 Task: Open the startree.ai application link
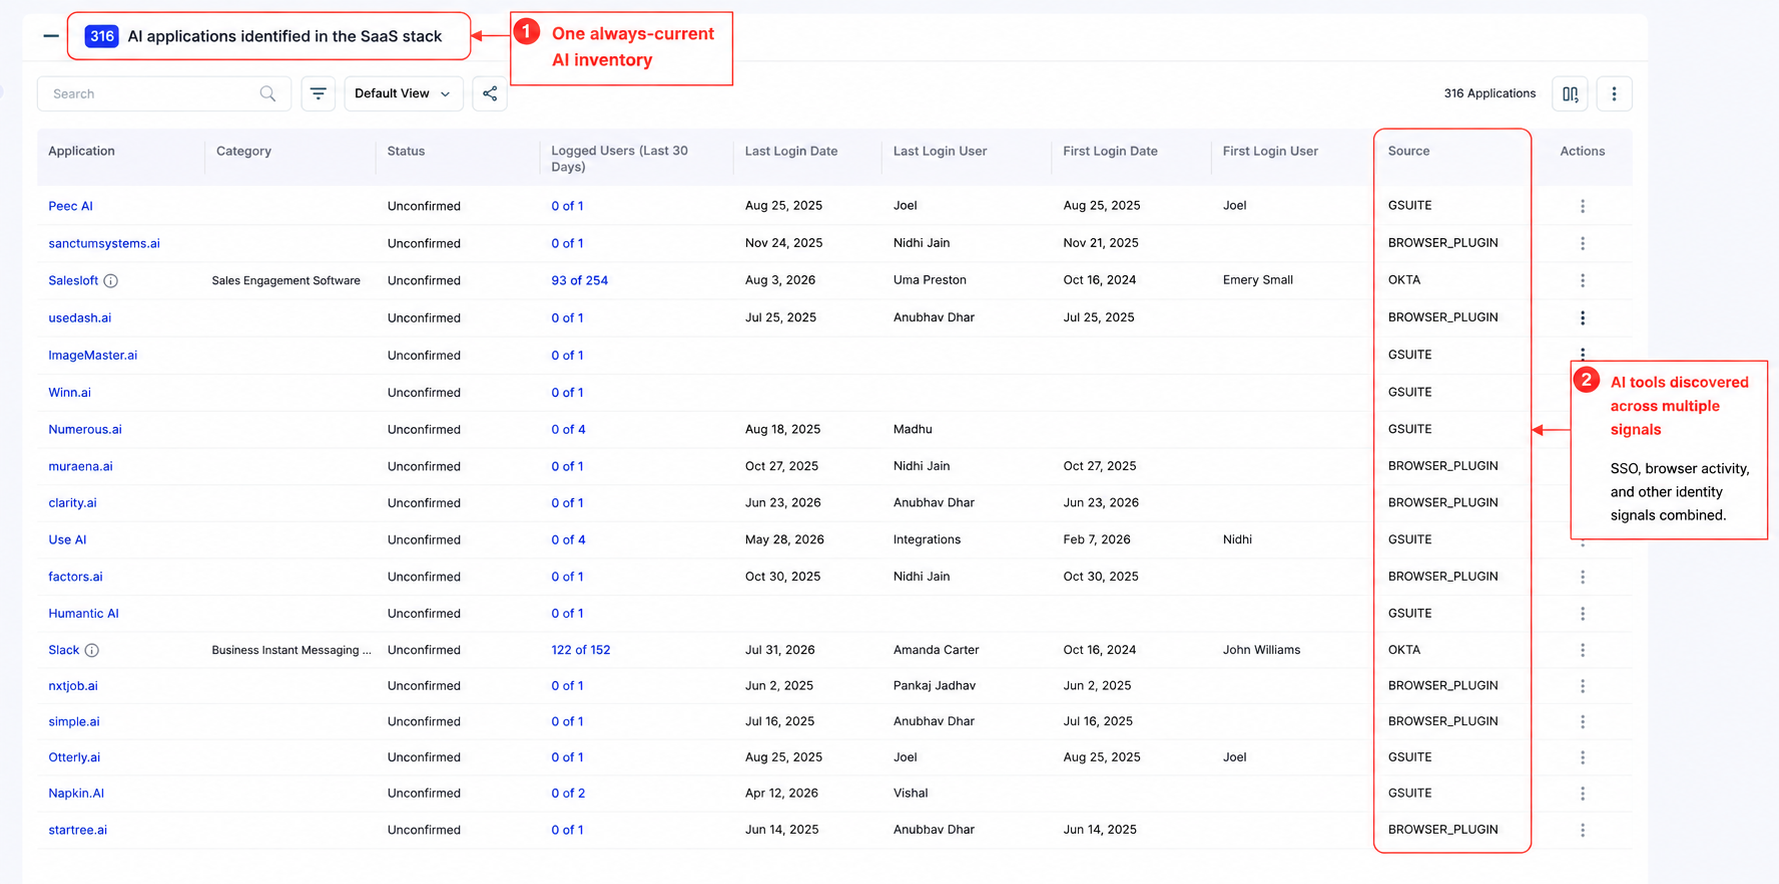point(78,830)
